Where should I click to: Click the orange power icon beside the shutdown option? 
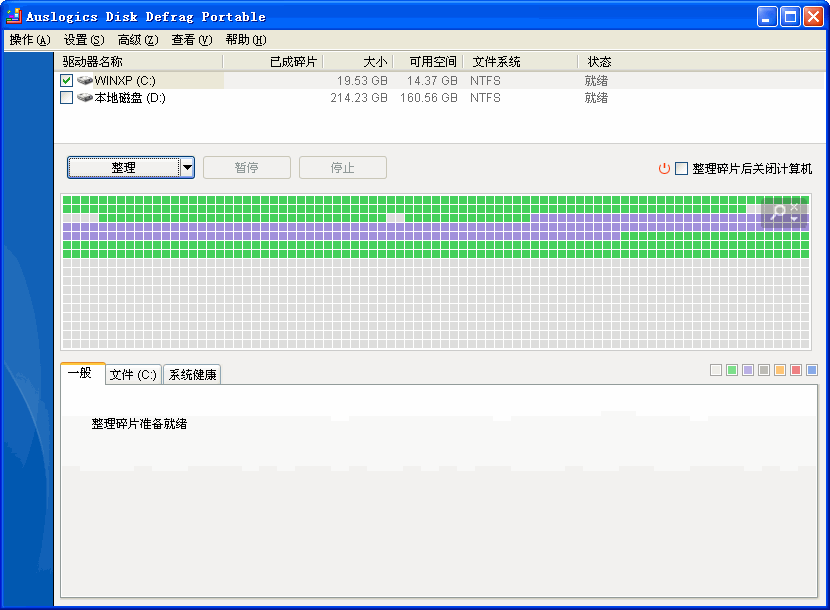pyautogui.click(x=664, y=168)
